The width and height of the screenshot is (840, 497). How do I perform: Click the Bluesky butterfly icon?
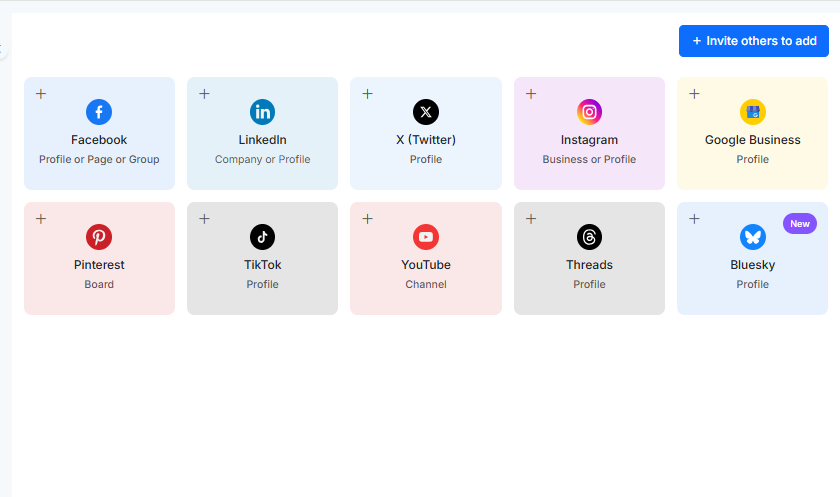pyautogui.click(x=753, y=237)
